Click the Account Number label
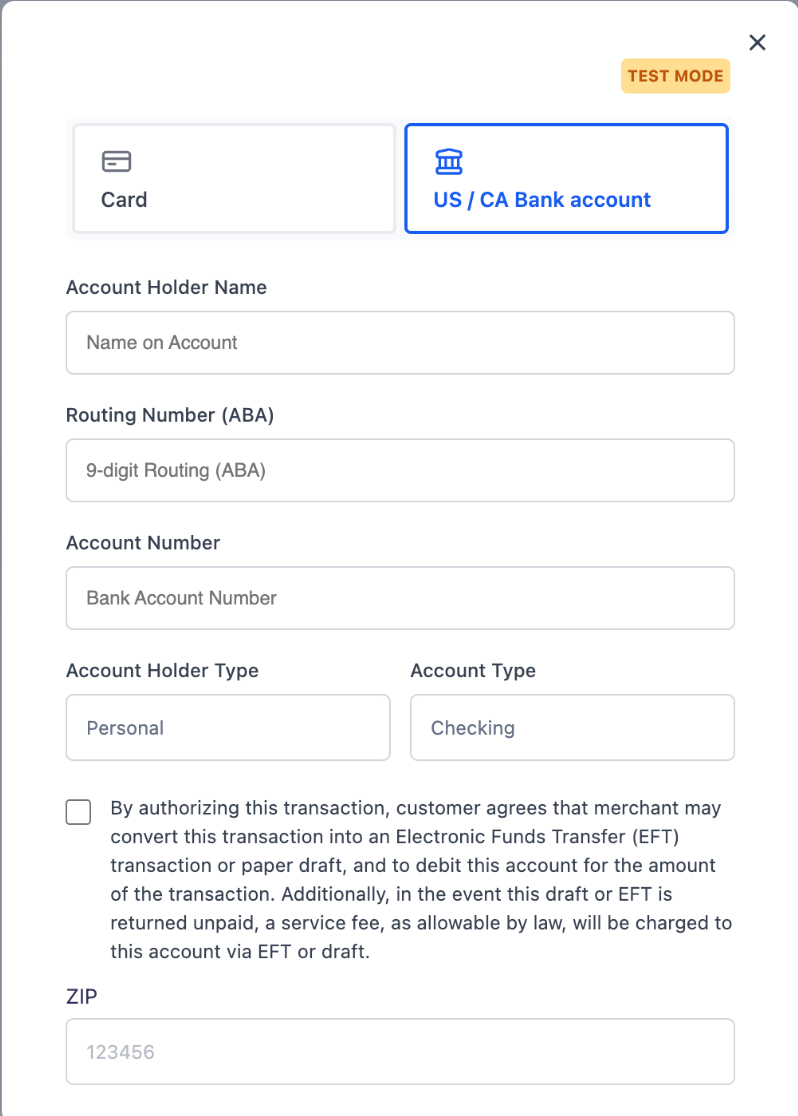This screenshot has width=798, height=1116. point(143,543)
